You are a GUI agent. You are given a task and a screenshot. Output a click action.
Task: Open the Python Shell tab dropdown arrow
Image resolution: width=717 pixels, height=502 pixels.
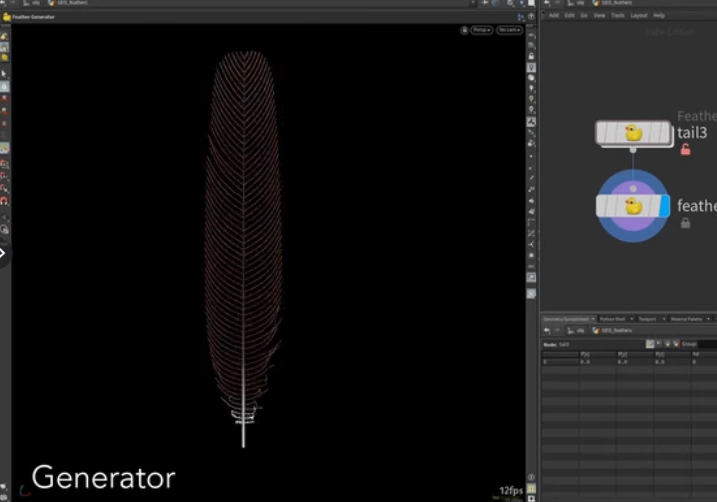(631, 319)
